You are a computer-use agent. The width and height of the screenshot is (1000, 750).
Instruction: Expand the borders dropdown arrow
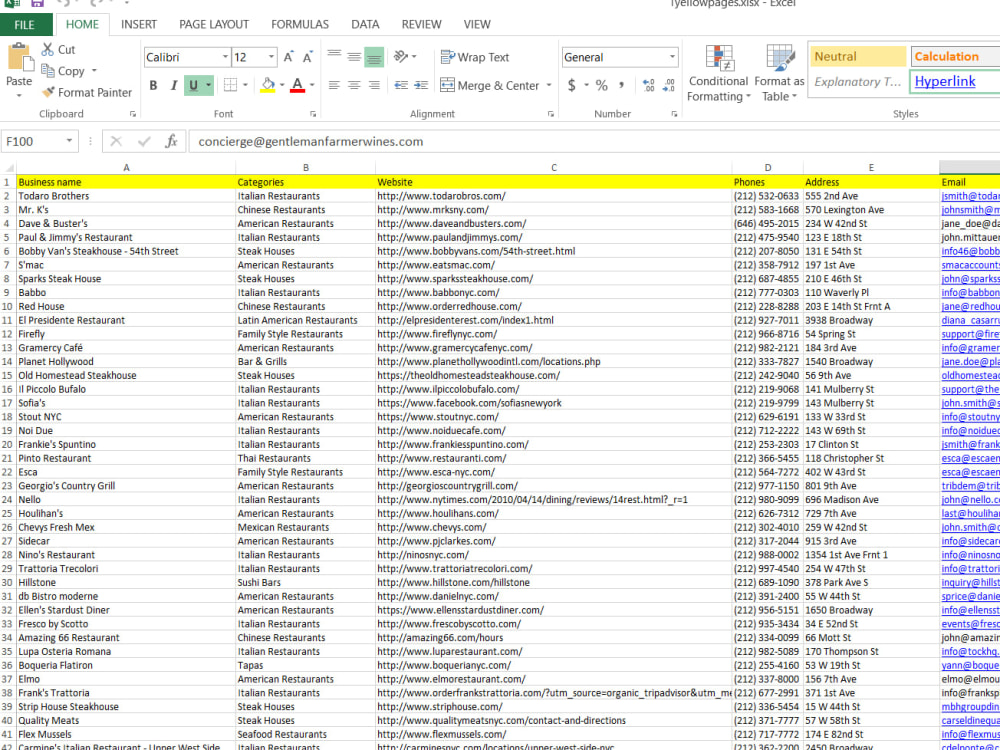(246, 85)
